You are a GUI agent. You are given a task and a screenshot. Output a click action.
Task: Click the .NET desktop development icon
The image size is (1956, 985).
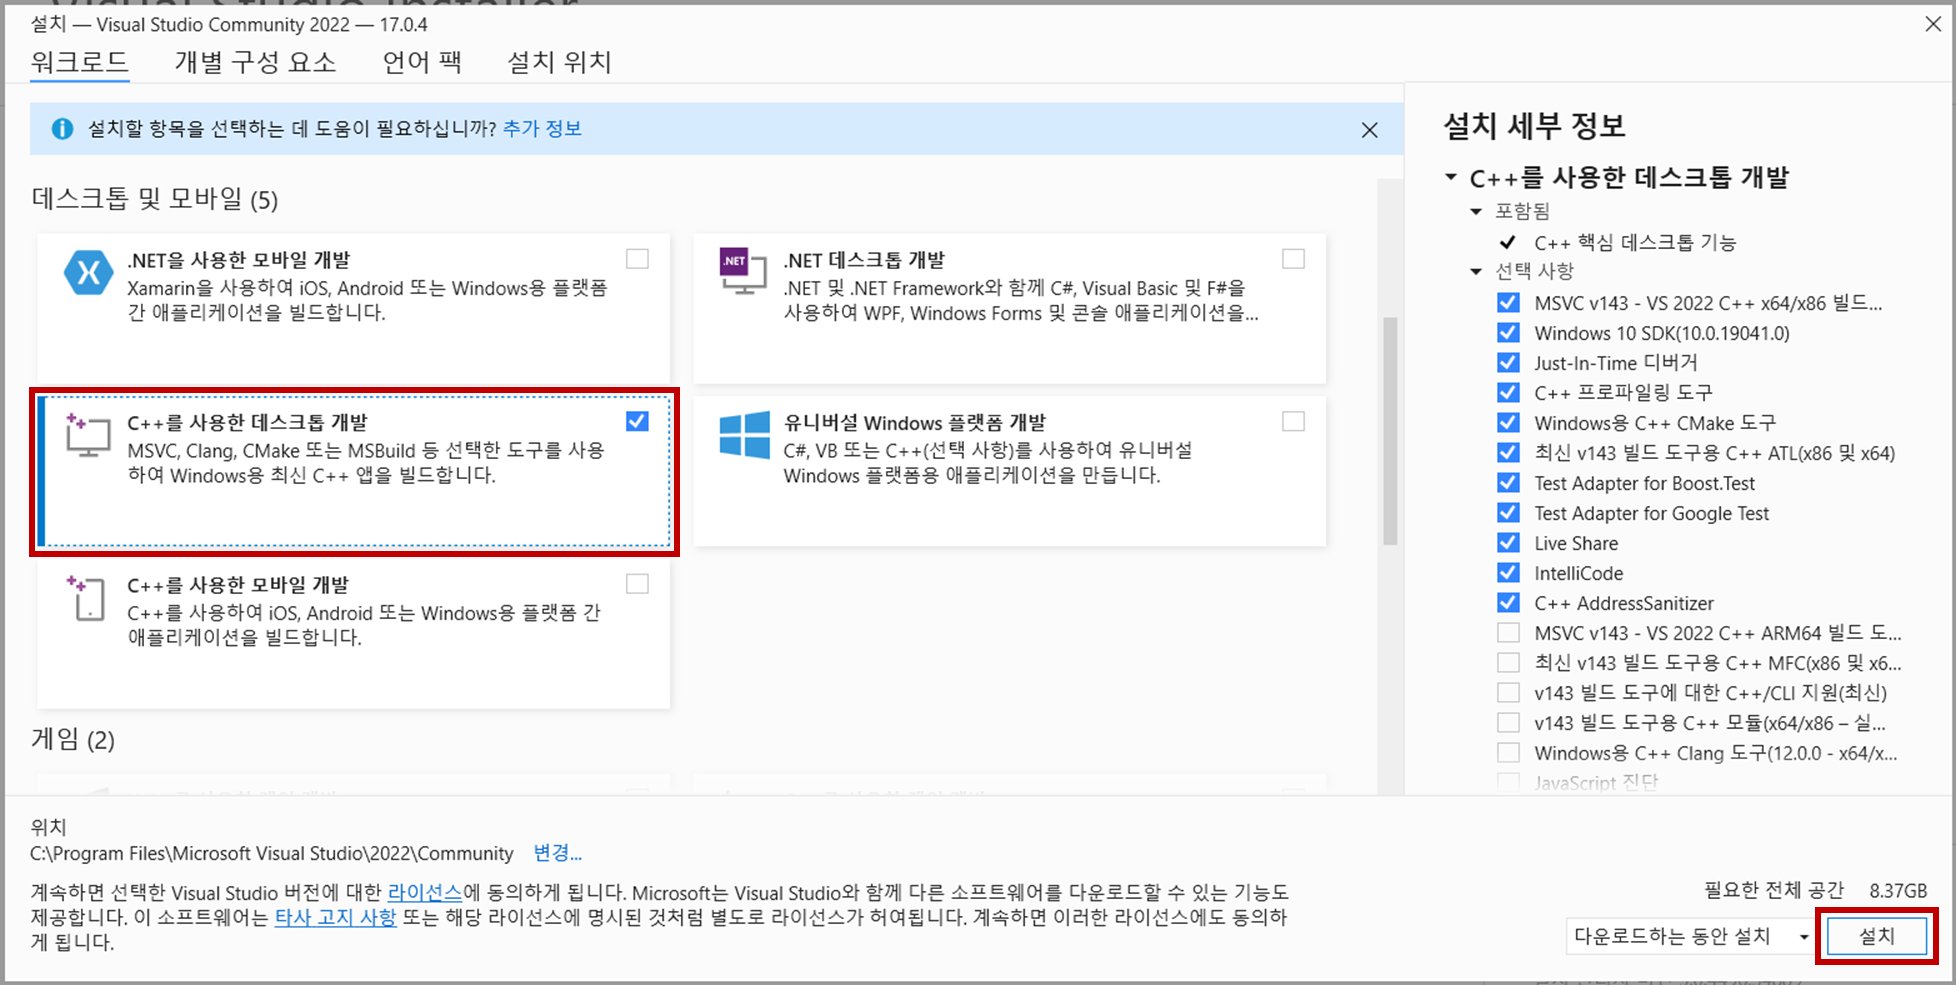pos(743,272)
